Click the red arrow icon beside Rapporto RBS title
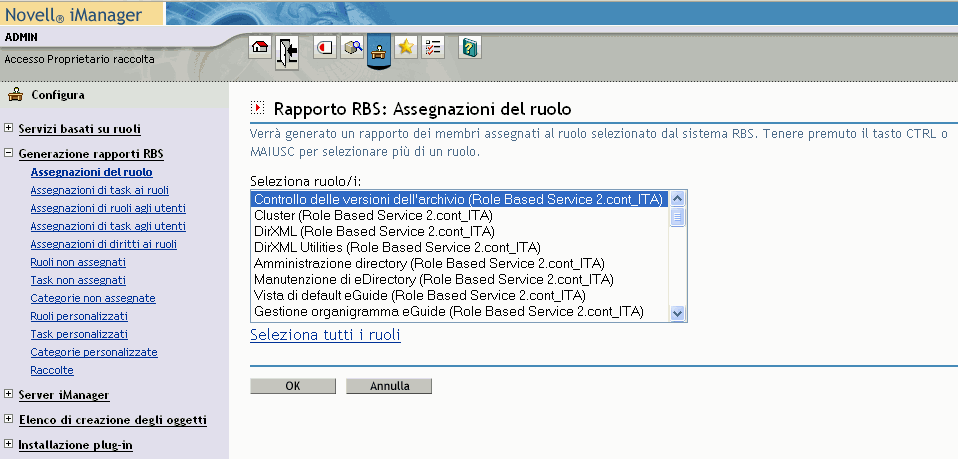 tap(258, 108)
